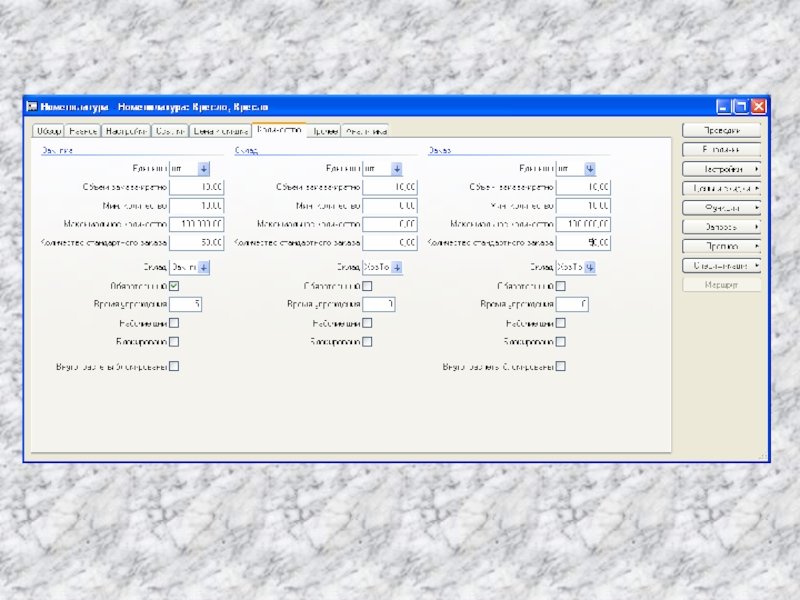Expand the Единица dropdown in Склад section
The image size is (800, 600).
(397, 168)
